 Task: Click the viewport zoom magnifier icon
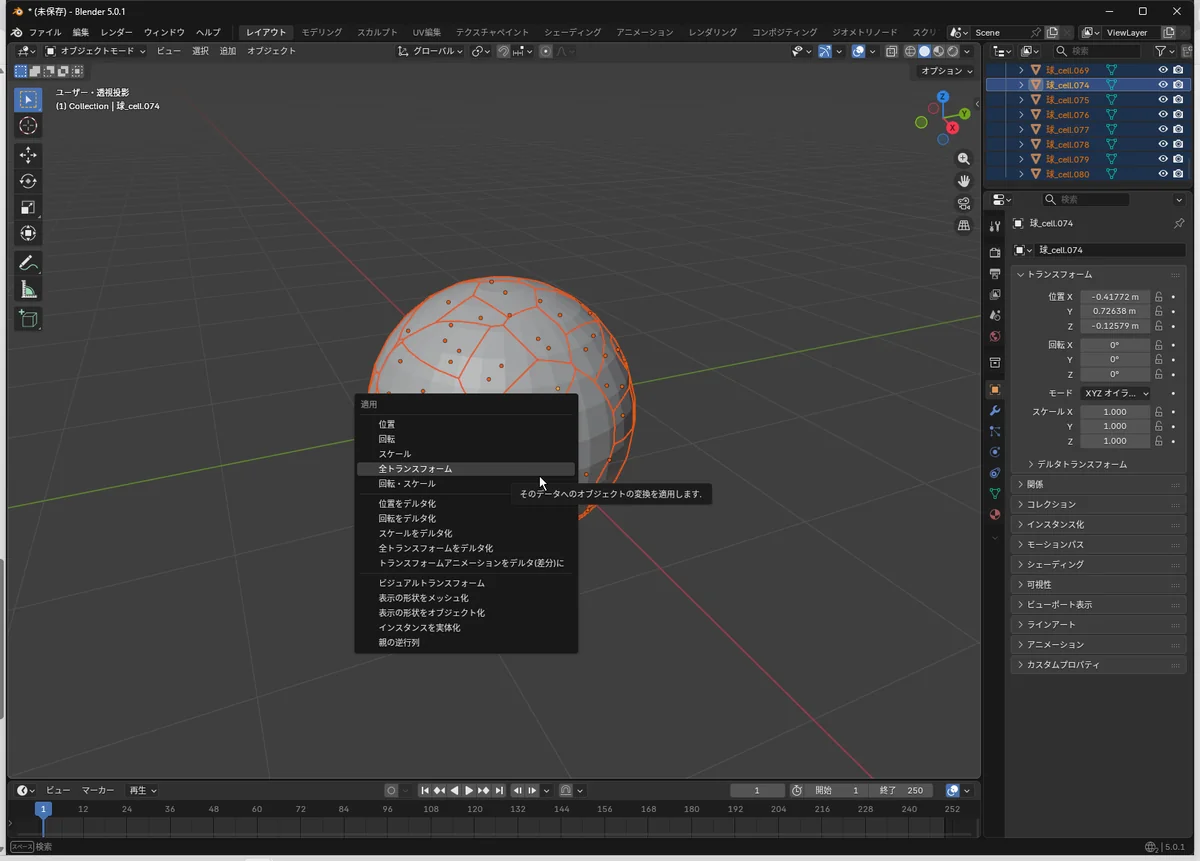pyautogui.click(x=964, y=159)
